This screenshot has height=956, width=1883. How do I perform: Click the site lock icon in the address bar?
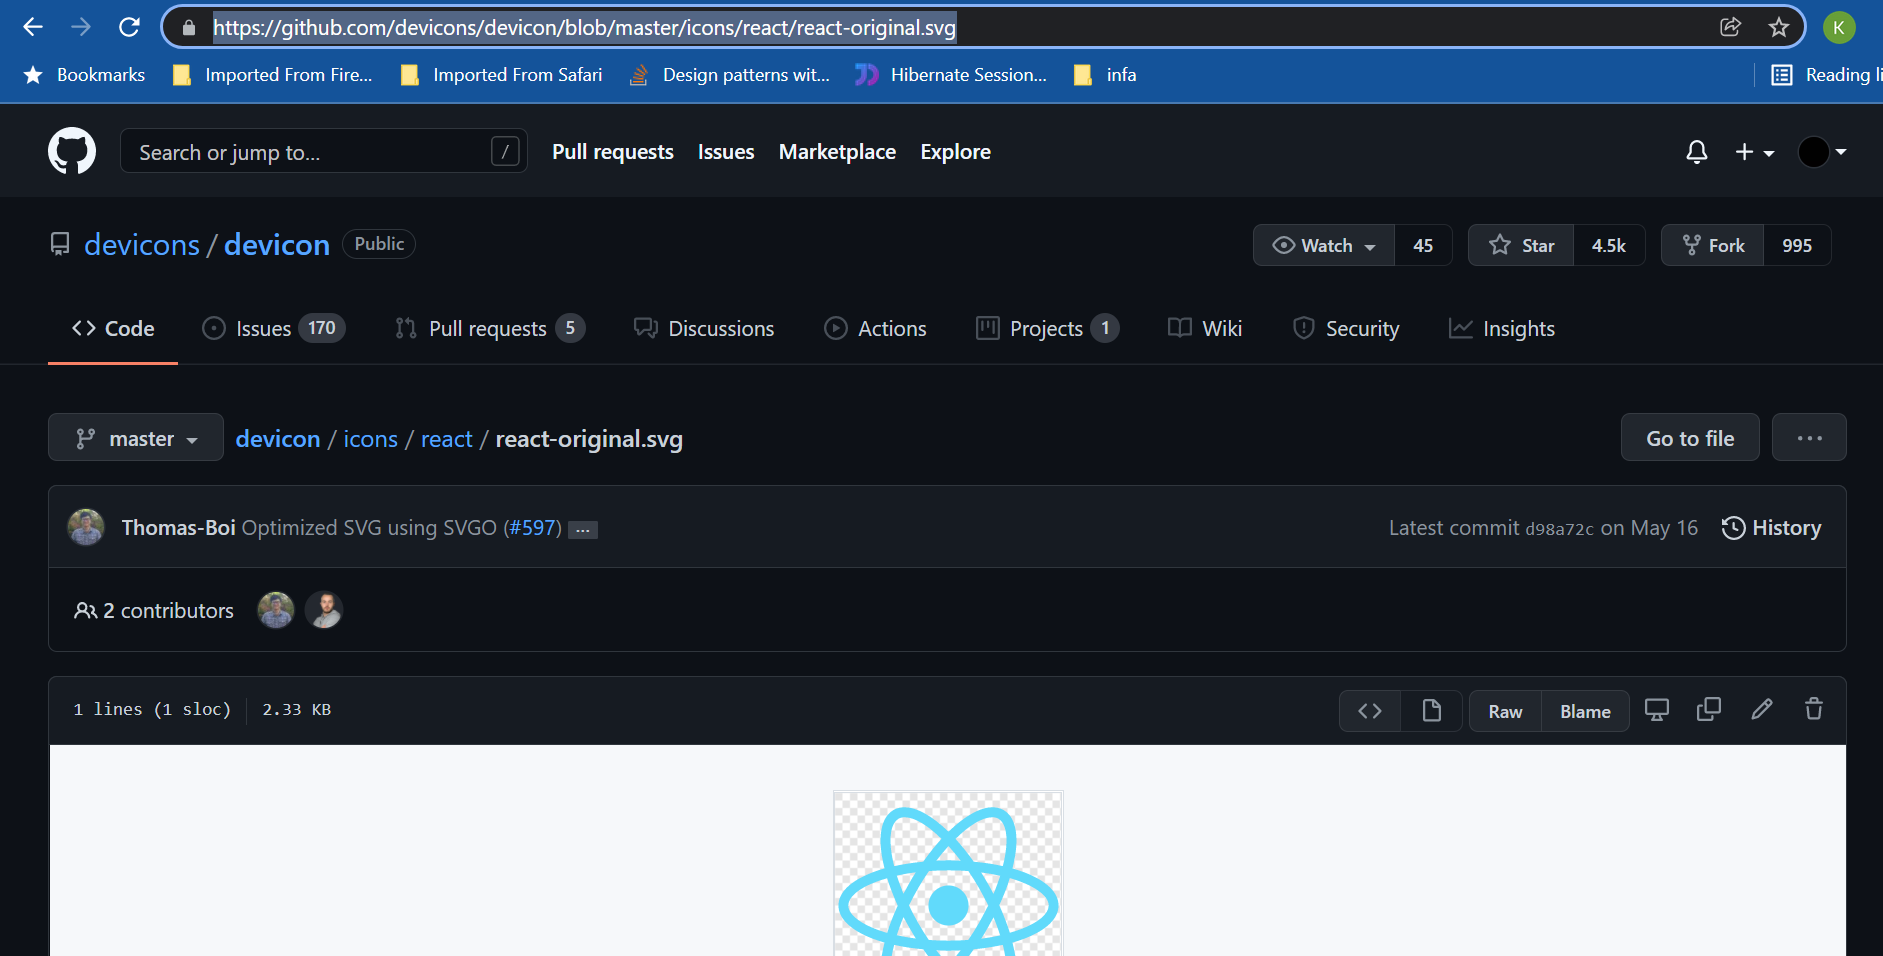(x=188, y=28)
